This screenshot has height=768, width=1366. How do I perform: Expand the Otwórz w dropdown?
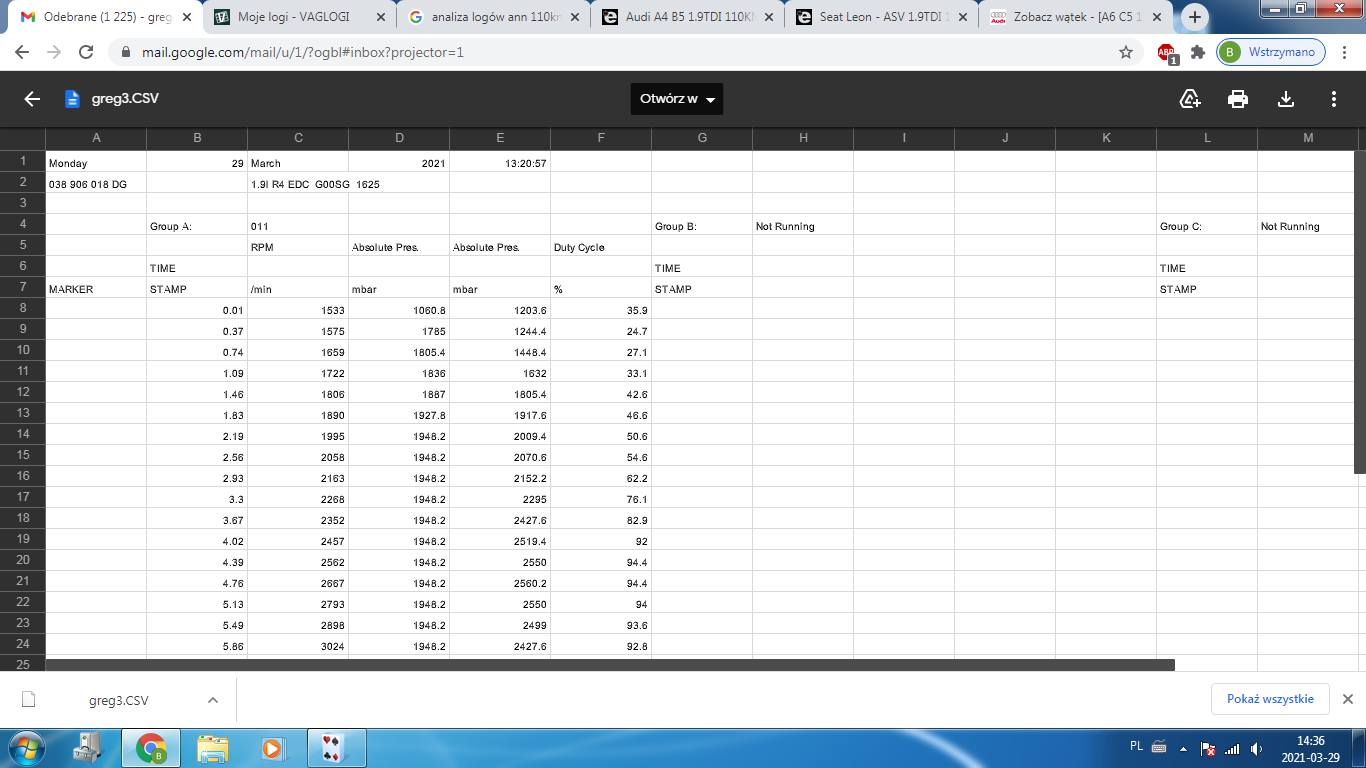677,99
